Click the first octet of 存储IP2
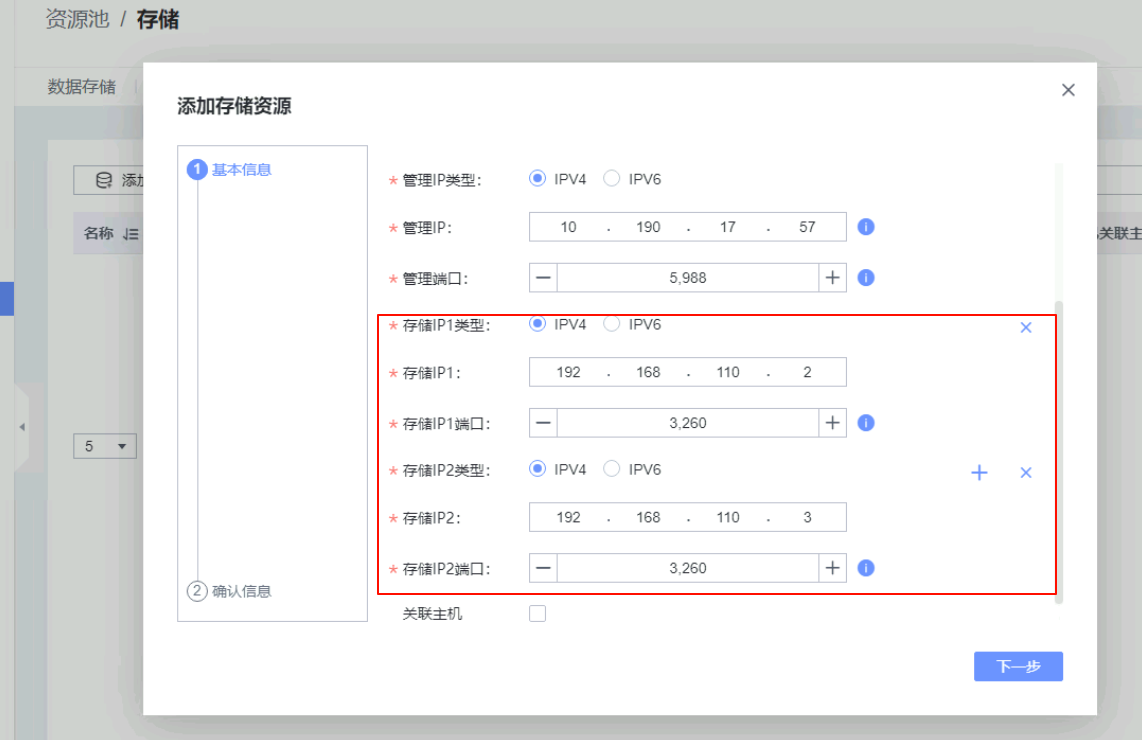Viewport: 1142px width, 740px height. (x=568, y=517)
